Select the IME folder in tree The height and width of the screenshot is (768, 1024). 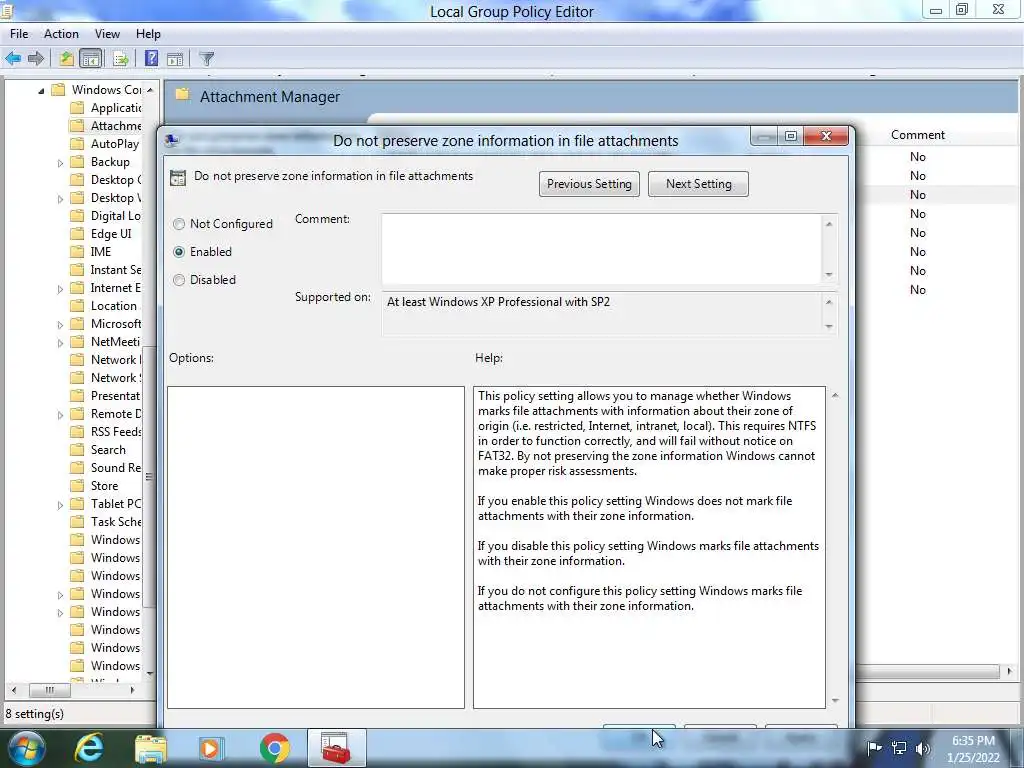pos(101,252)
